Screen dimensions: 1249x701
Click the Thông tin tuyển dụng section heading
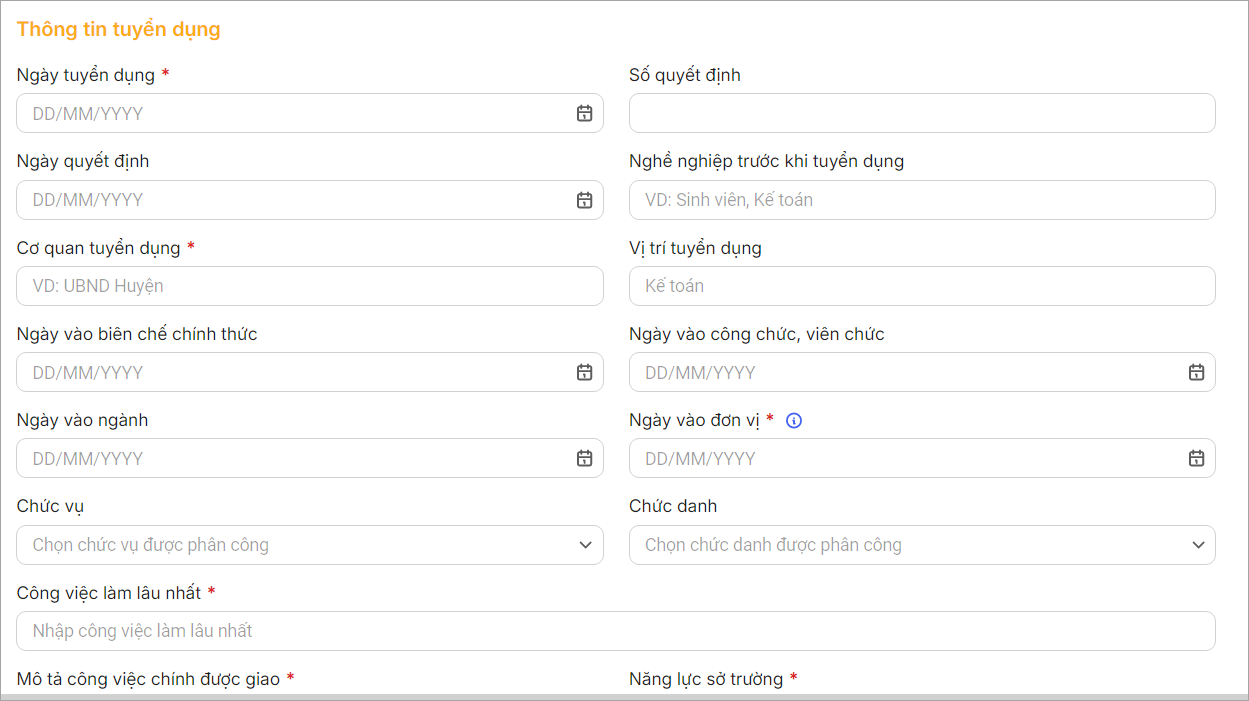118,29
